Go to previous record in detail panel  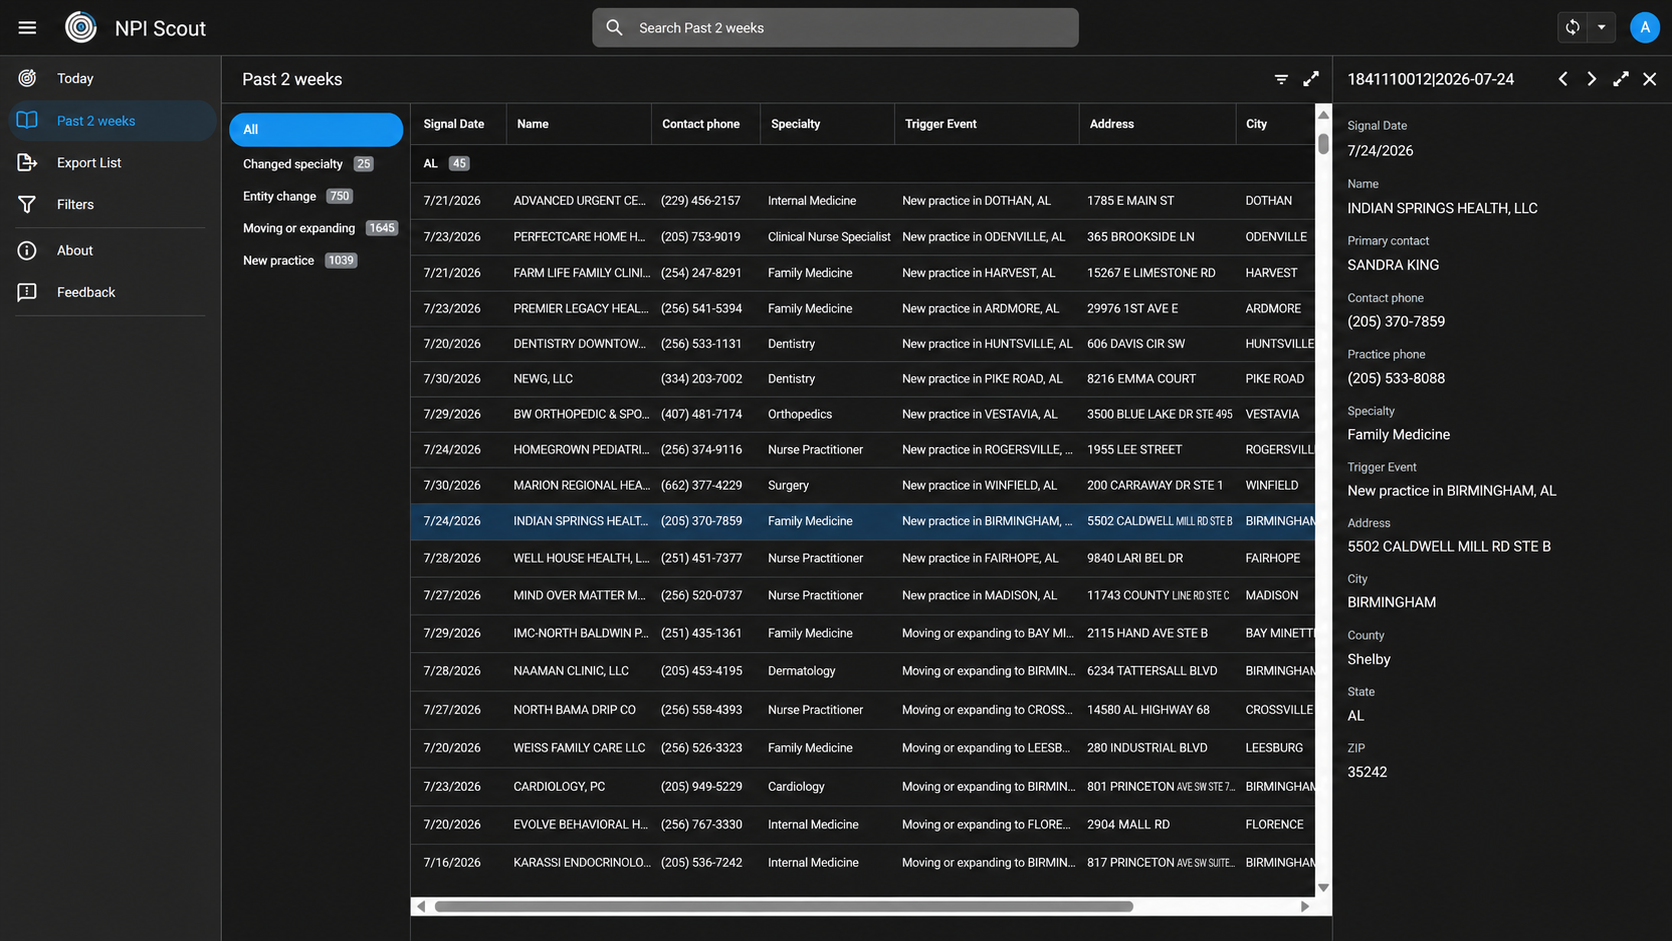pos(1563,79)
